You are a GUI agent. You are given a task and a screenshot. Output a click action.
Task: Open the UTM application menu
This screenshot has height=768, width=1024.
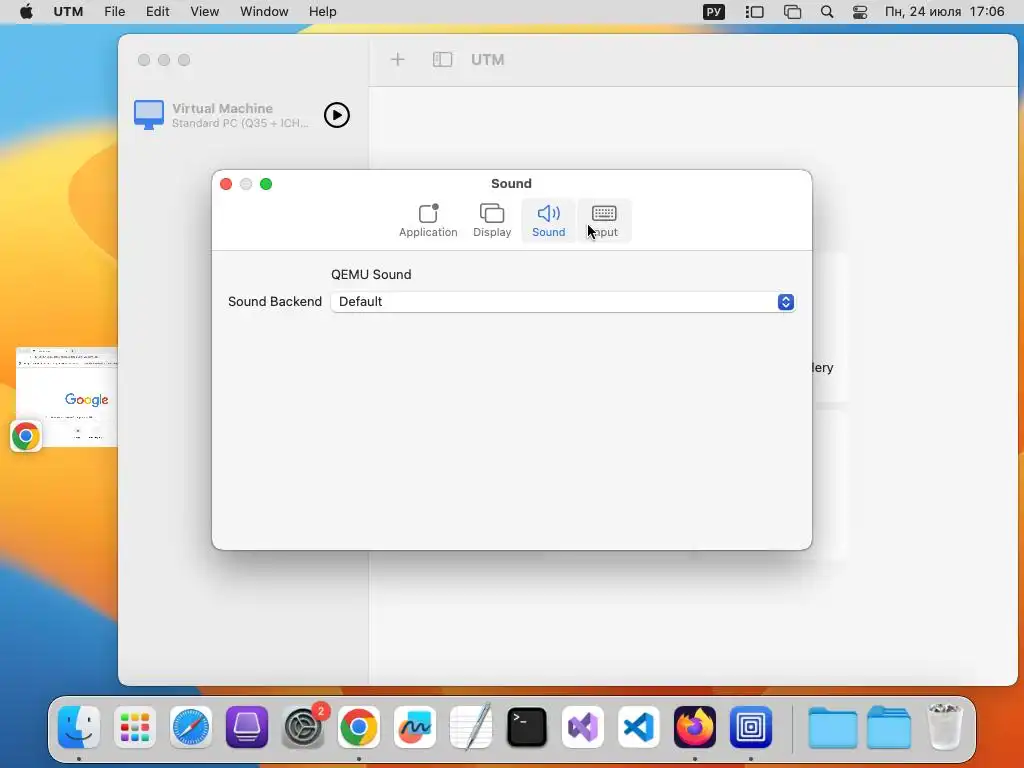pyautogui.click(x=68, y=12)
